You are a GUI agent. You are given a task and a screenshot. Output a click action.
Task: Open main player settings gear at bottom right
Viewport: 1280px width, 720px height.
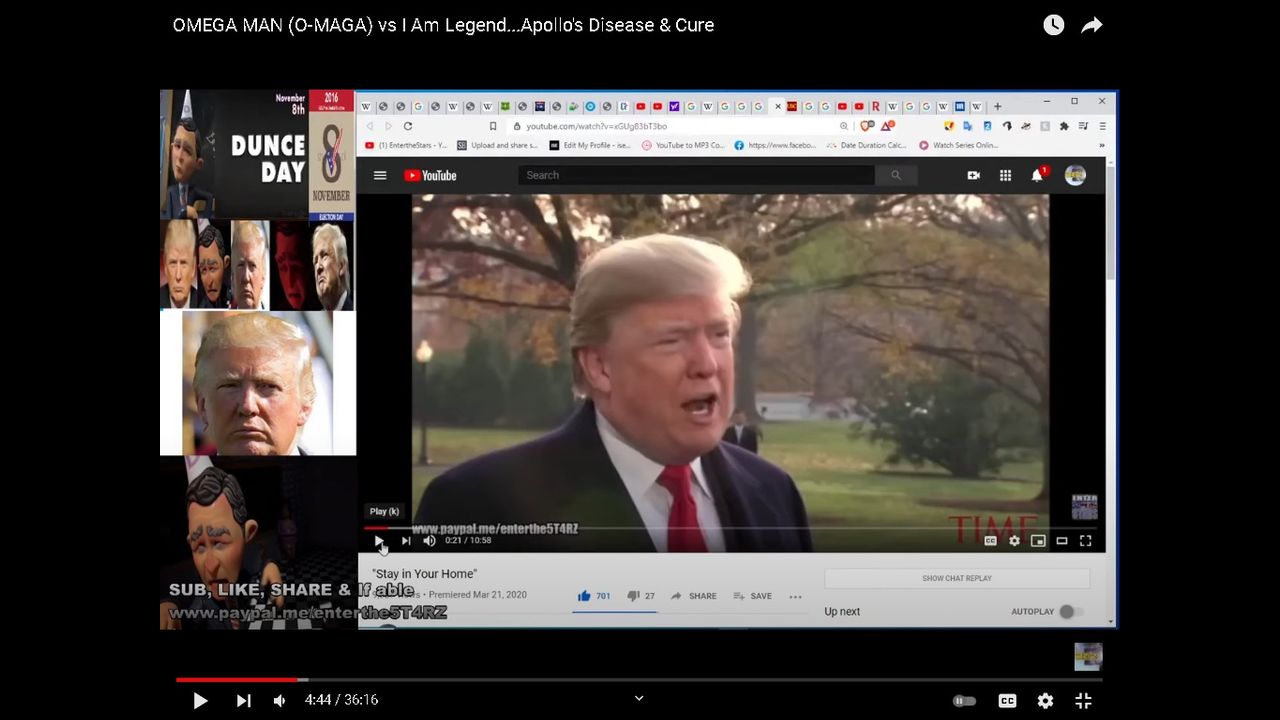[x=1045, y=701]
